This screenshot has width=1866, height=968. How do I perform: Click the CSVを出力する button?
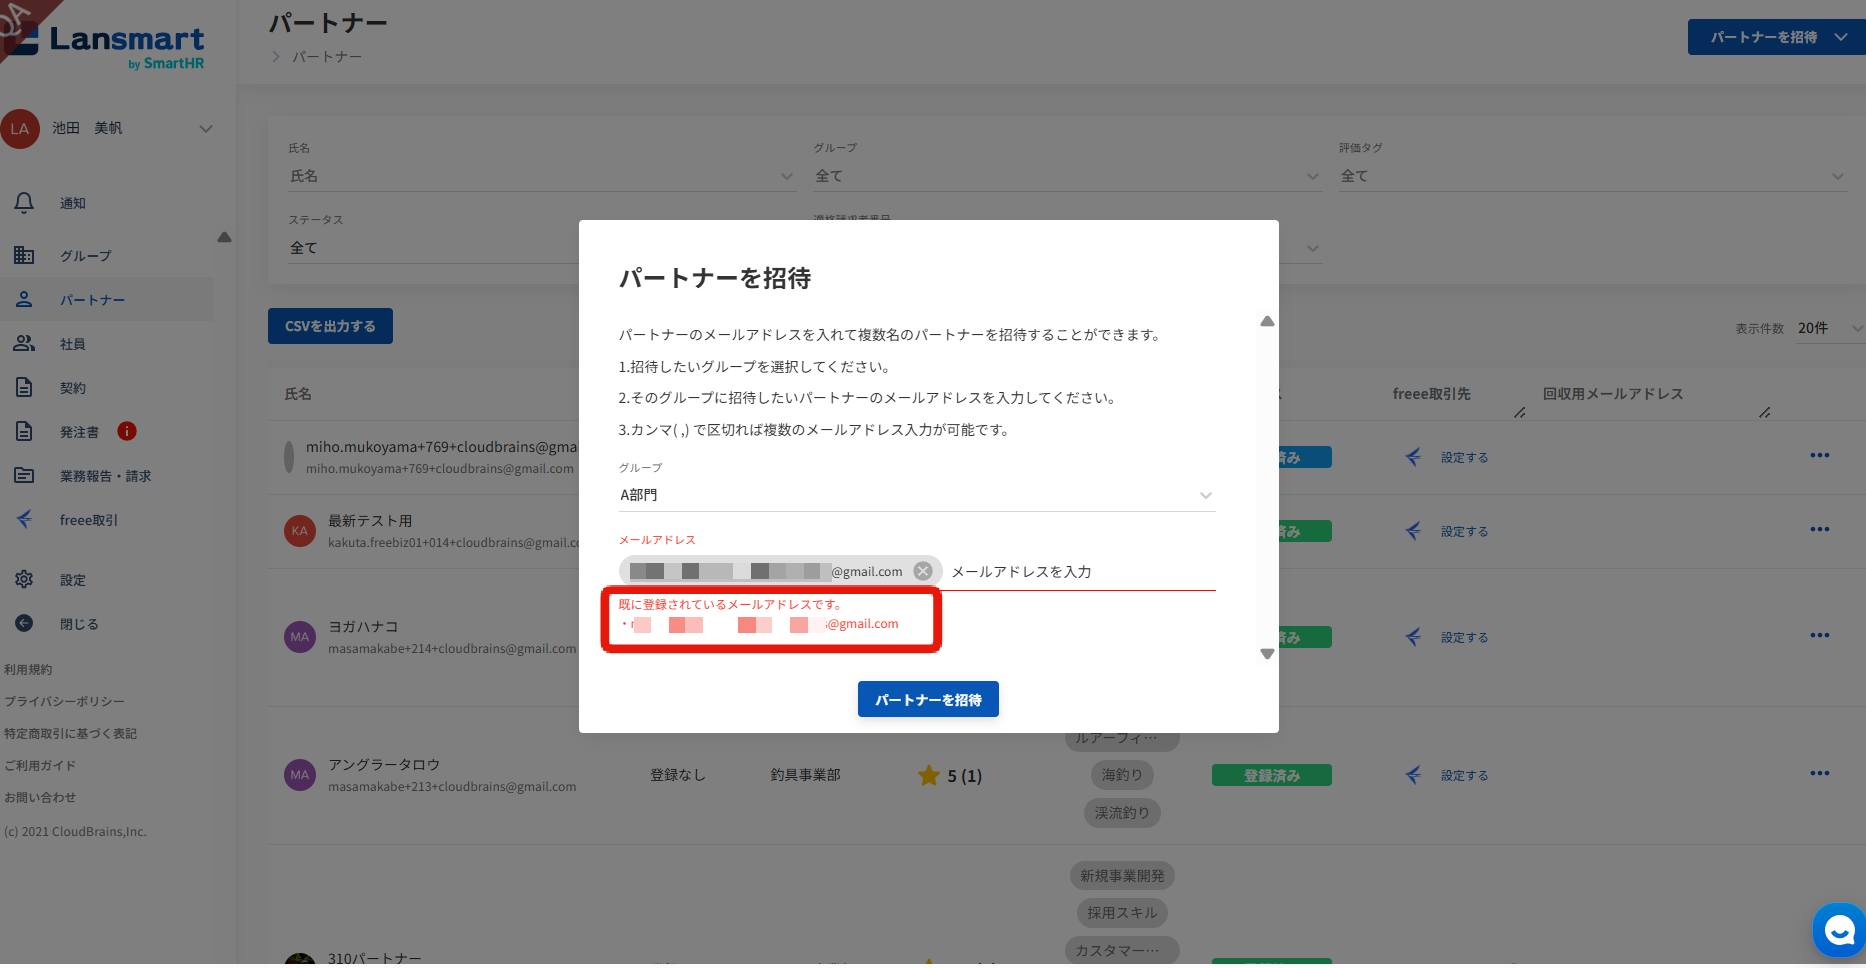(330, 326)
